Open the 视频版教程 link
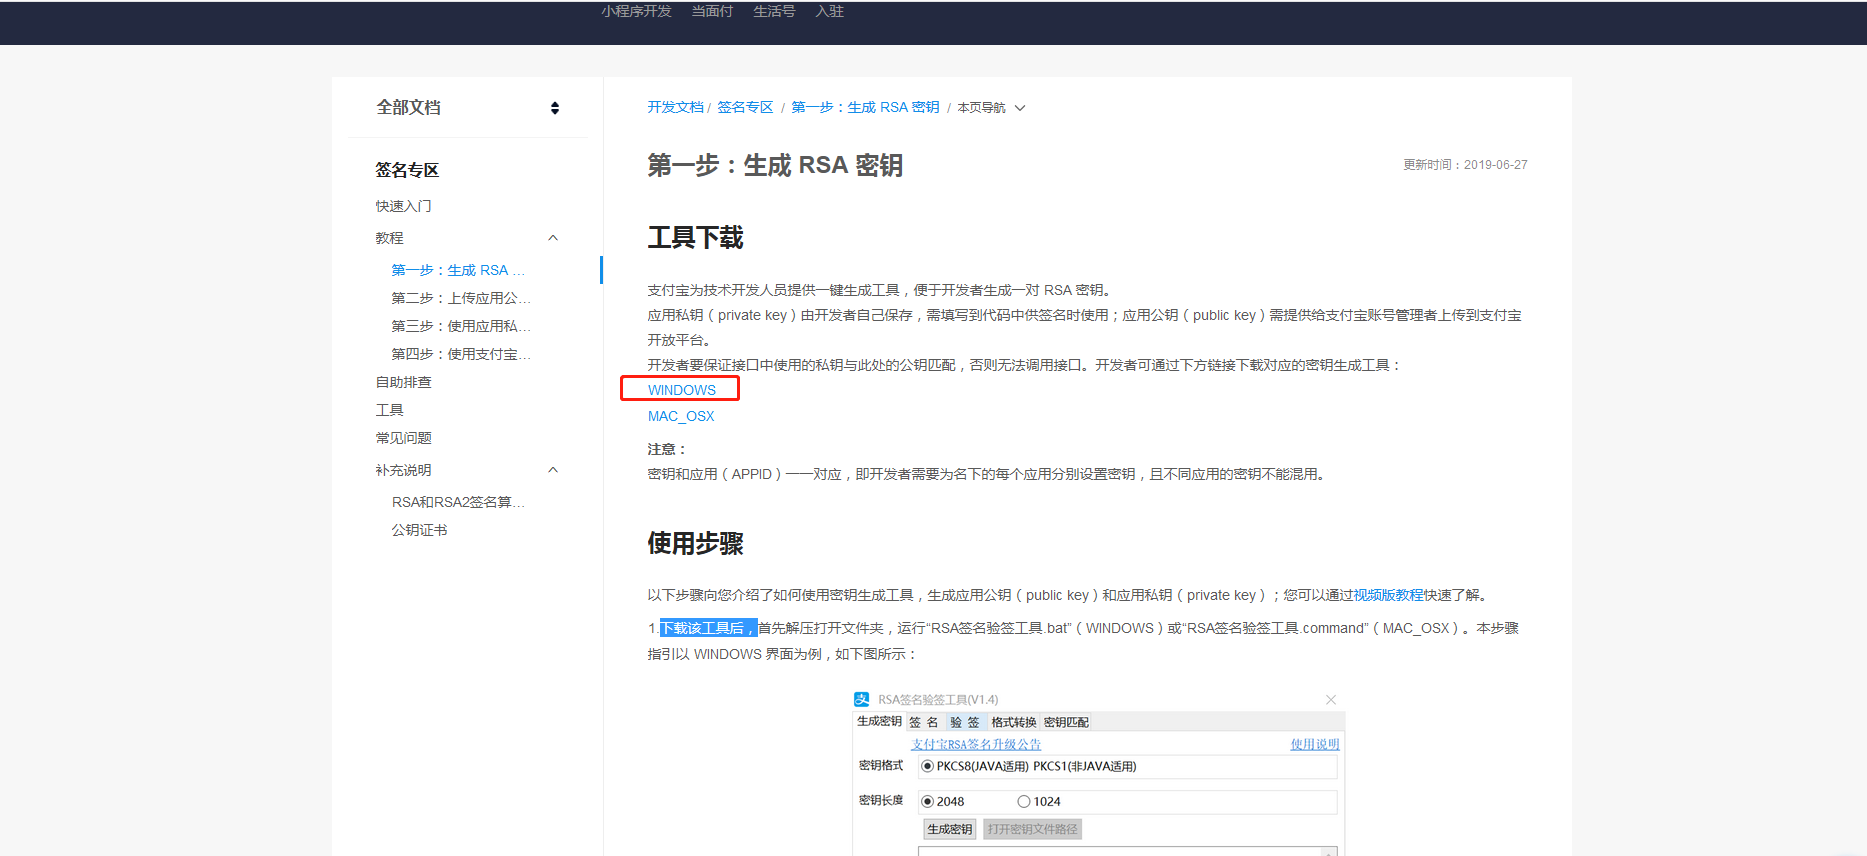 click(1389, 595)
